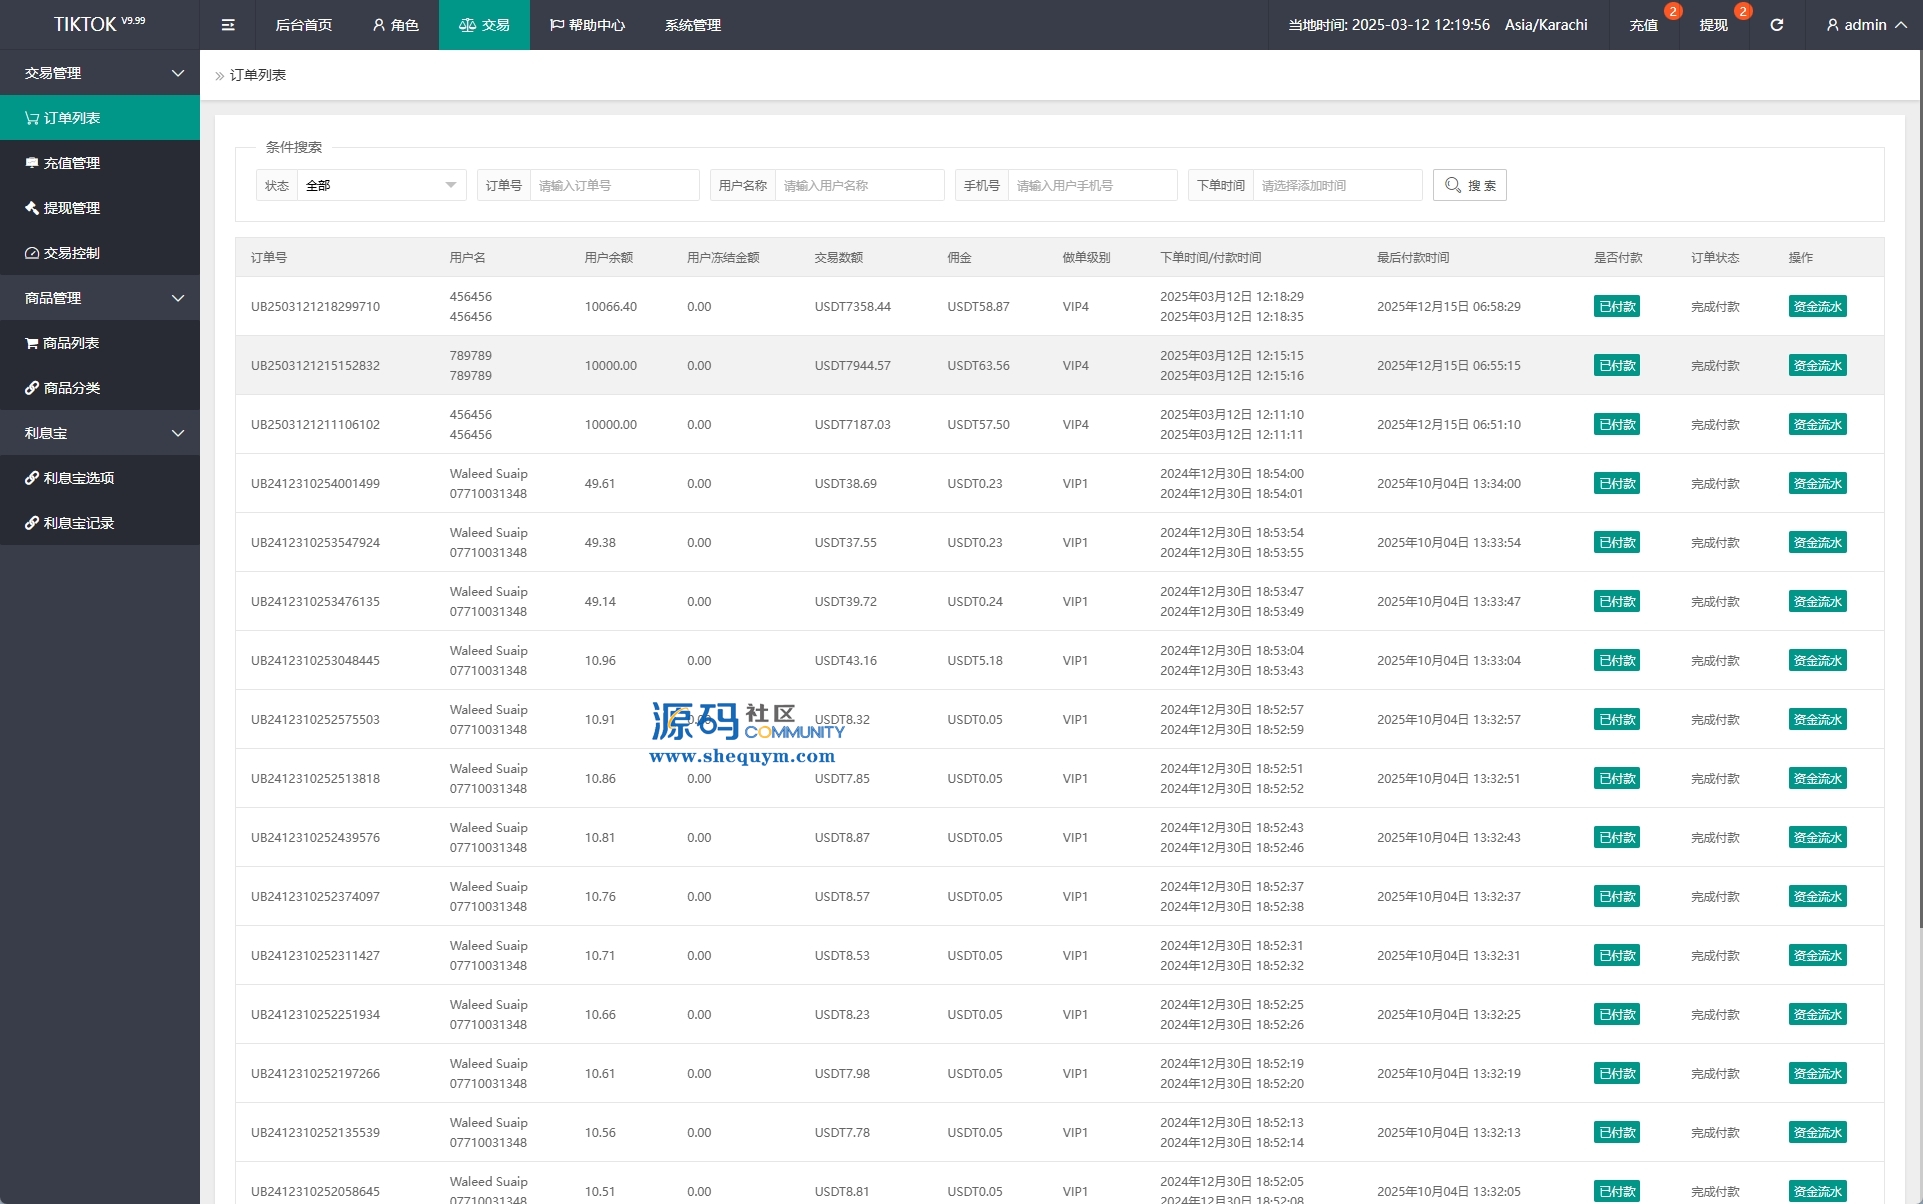This screenshot has height=1204, width=1923.
Task: Click 资金流水 for order UB2412310253476135
Action: pyautogui.click(x=1817, y=601)
